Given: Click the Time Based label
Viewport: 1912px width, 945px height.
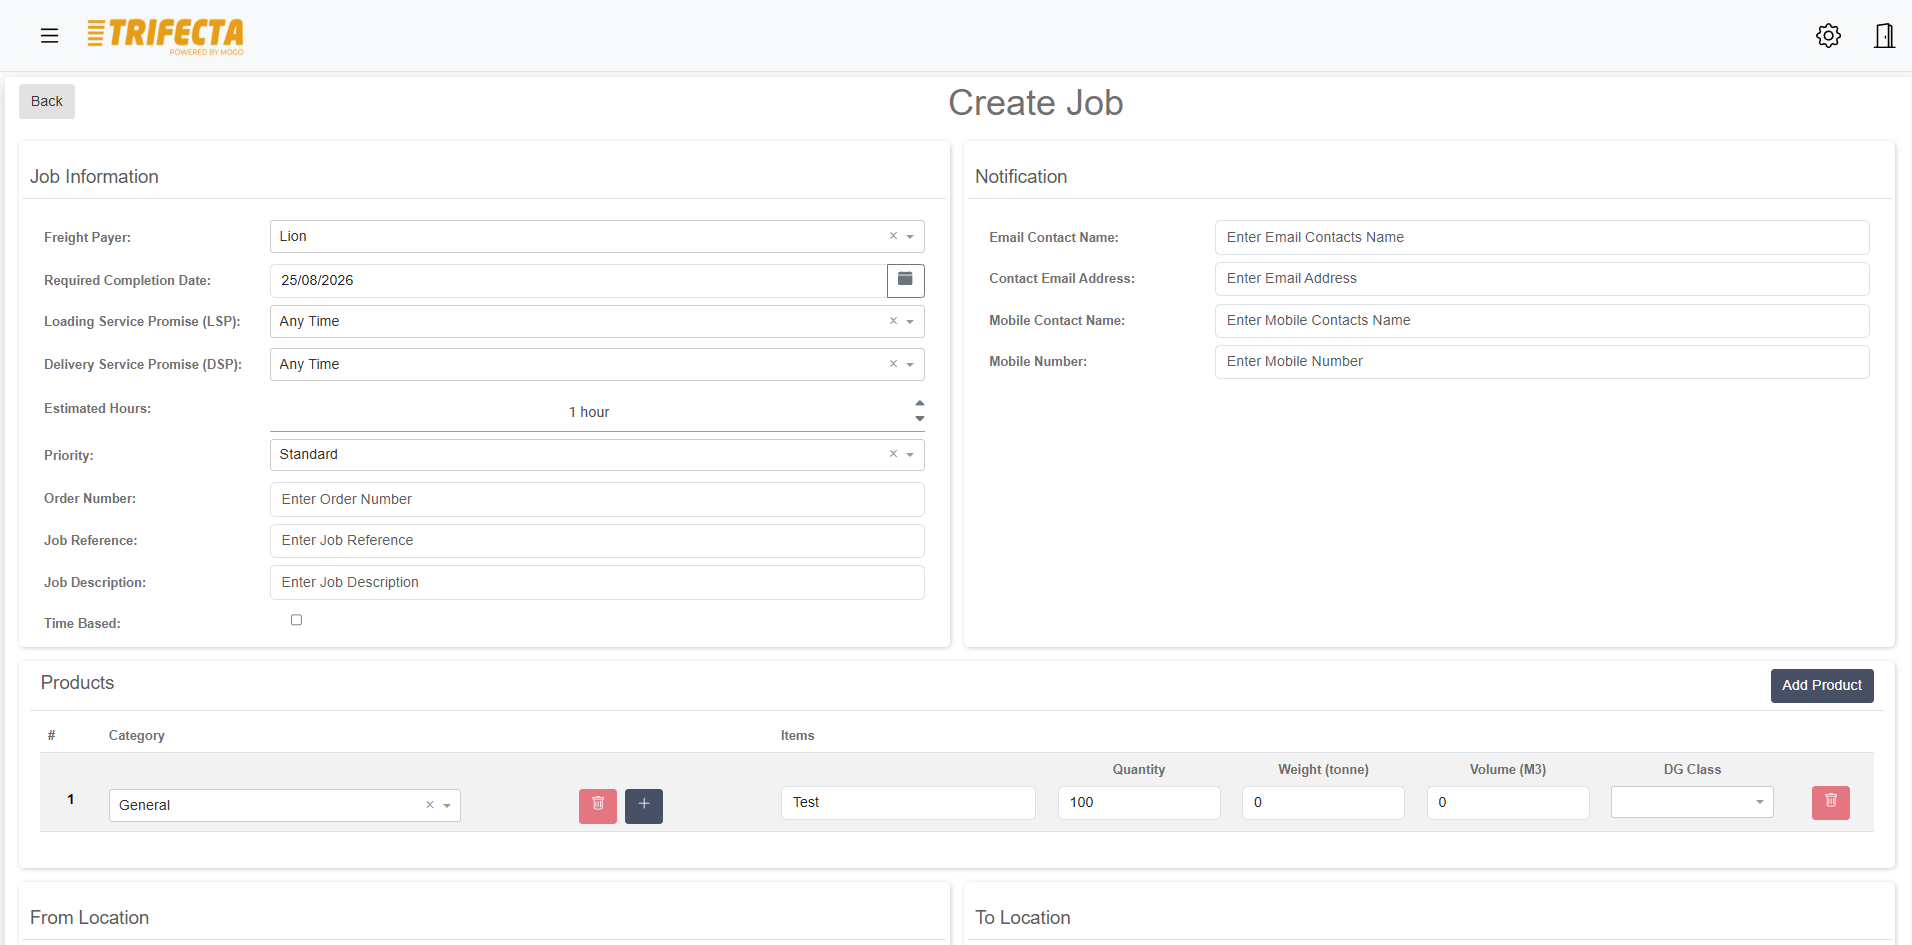Looking at the screenshot, I should point(82,623).
